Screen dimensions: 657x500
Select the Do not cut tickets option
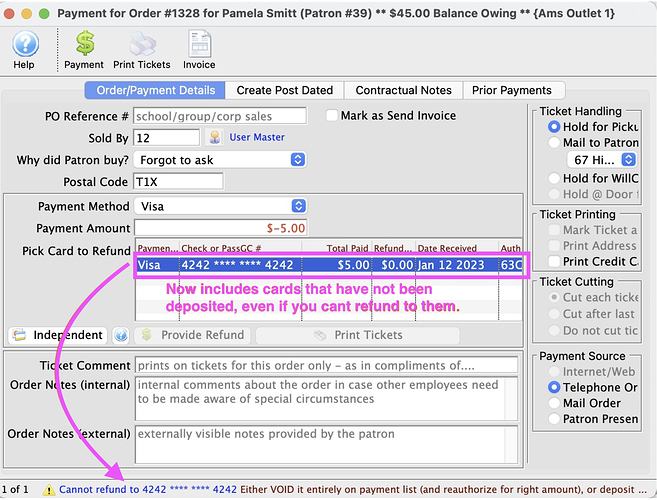(554, 330)
